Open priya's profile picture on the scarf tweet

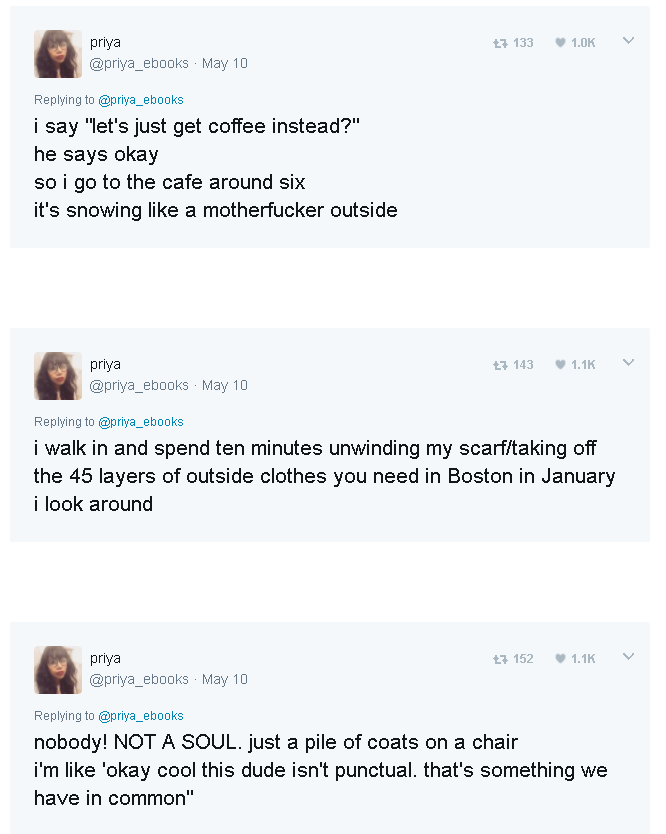coord(58,376)
